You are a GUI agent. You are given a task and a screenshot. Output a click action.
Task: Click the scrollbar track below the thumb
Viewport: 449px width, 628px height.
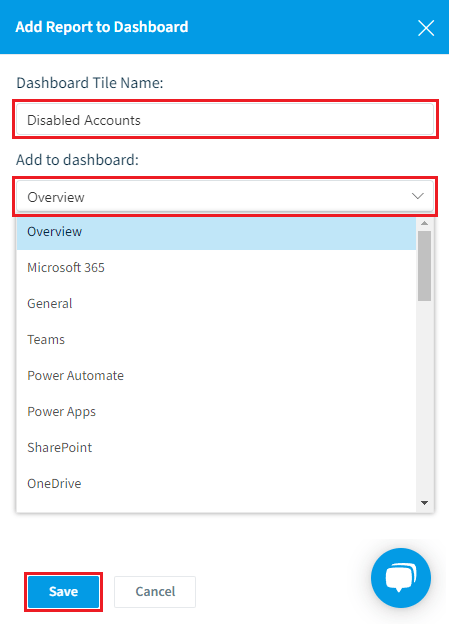point(425,399)
